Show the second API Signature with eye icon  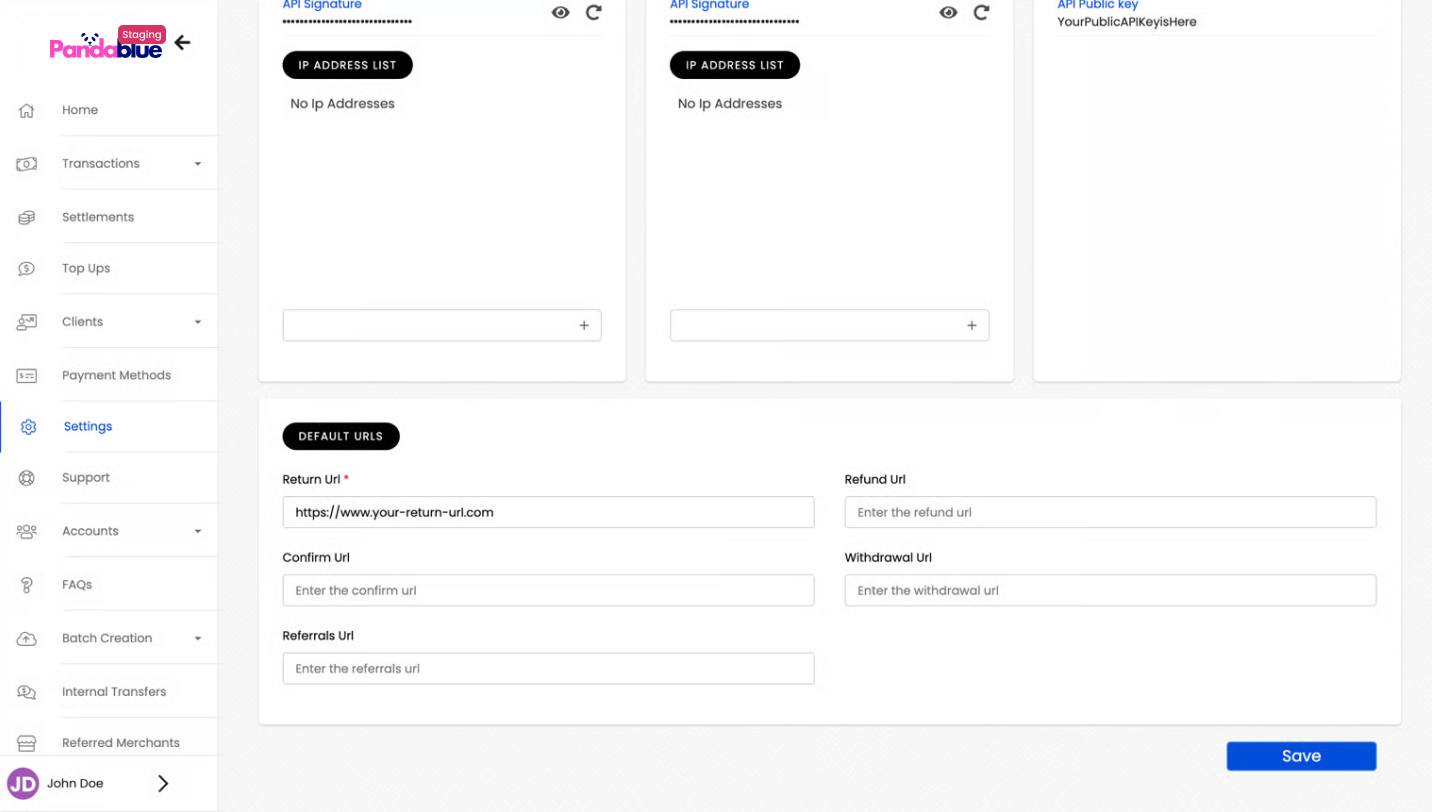coord(948,13)
